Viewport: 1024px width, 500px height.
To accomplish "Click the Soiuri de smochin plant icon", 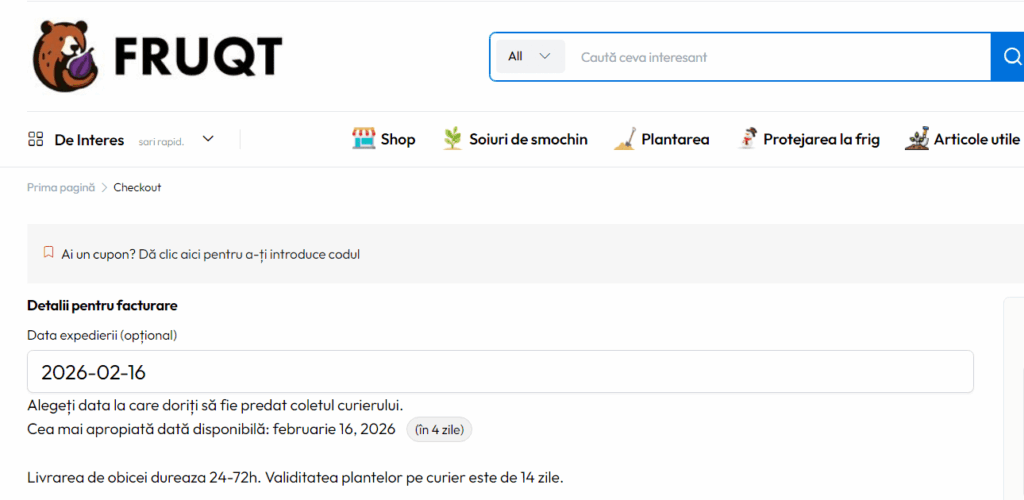I will [x=453, y=139].
